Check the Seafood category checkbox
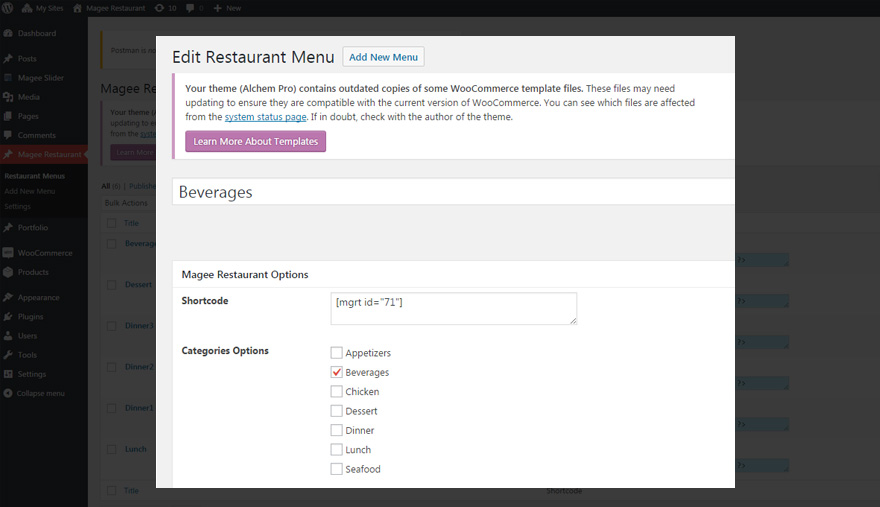 click(x=336, y=469)
